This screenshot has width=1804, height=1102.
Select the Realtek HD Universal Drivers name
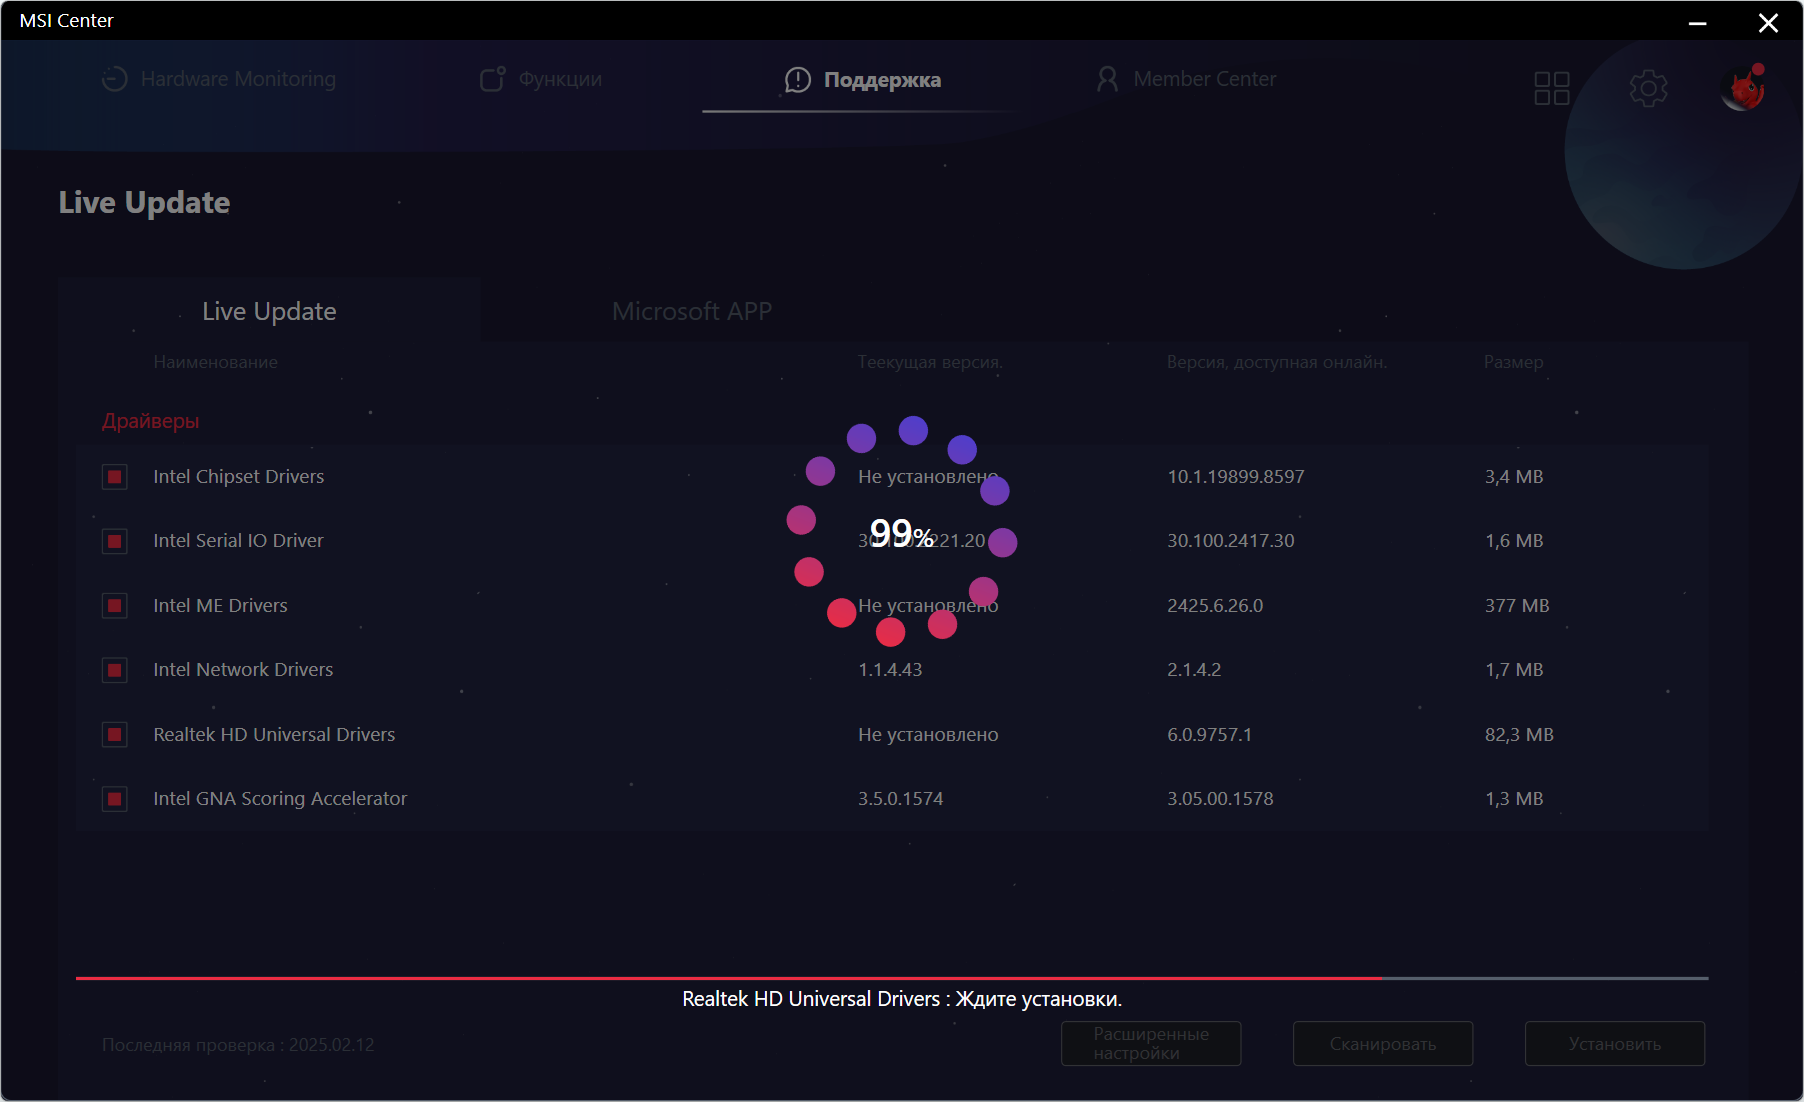point(274,735)
